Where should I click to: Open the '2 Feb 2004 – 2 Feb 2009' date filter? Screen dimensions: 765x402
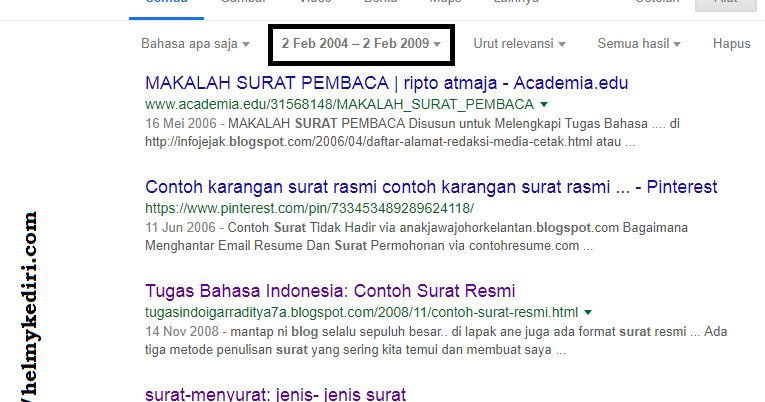[x=361, y=44]
